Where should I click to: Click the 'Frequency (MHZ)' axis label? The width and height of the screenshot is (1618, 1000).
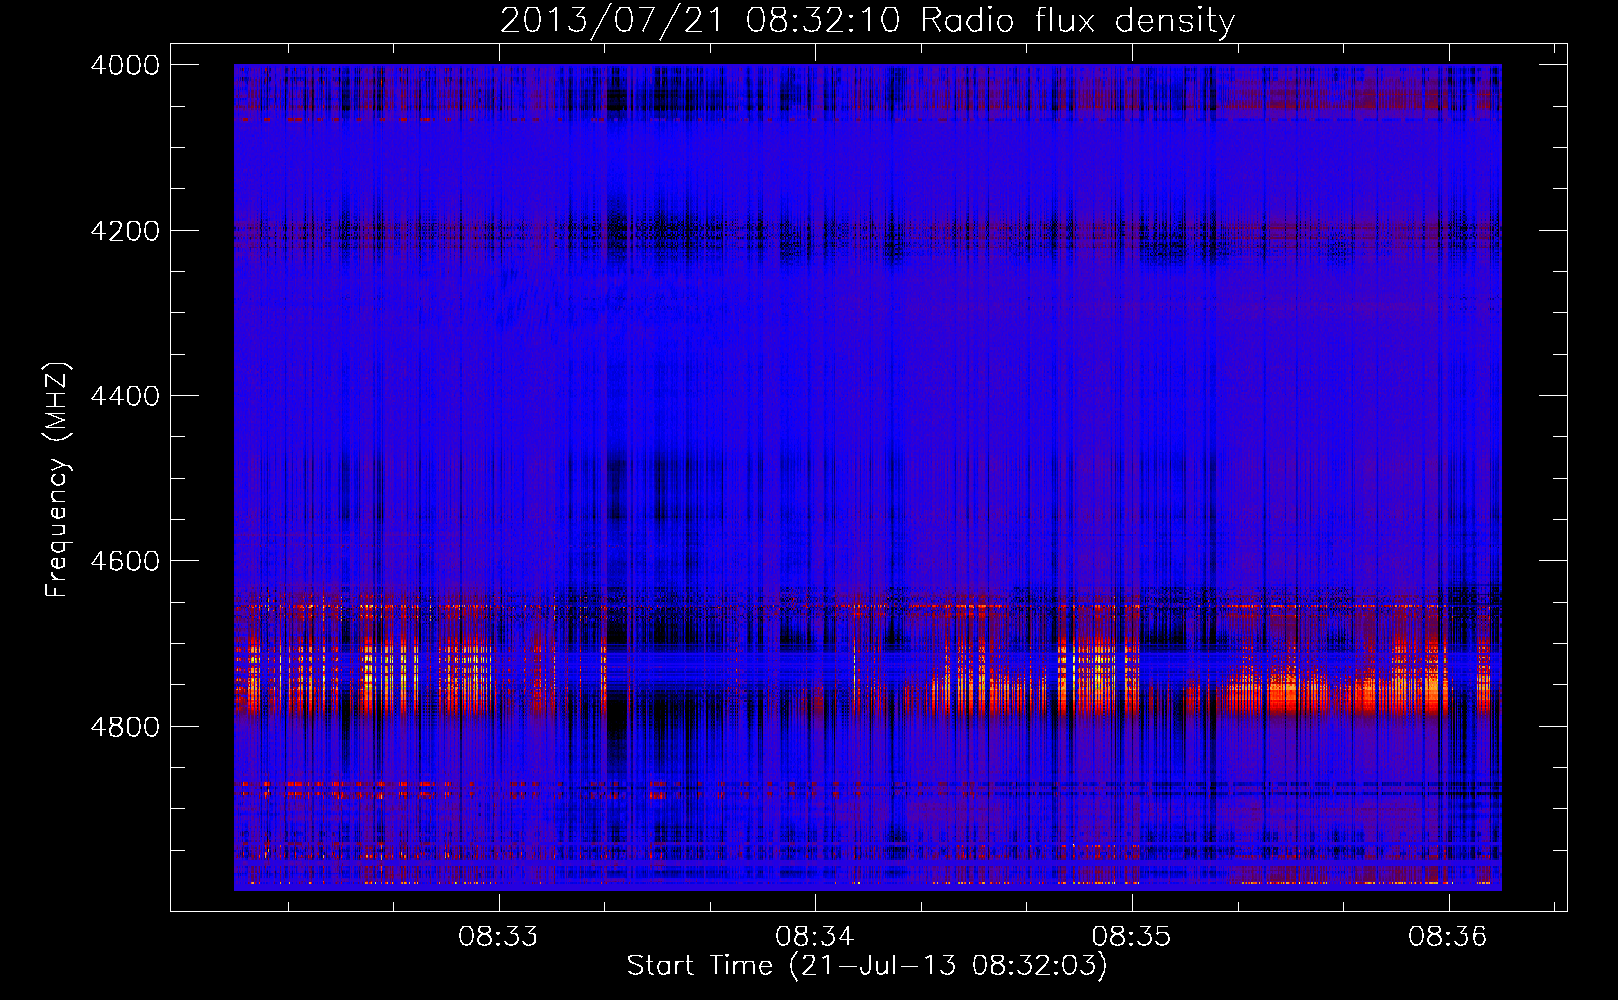58,479
